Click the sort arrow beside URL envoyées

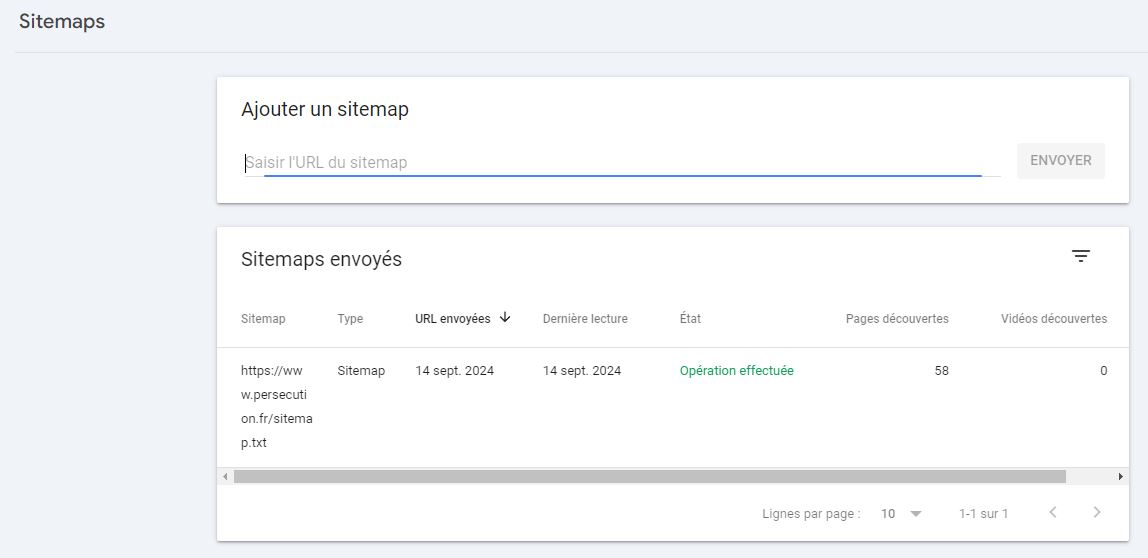pos(505,318)
